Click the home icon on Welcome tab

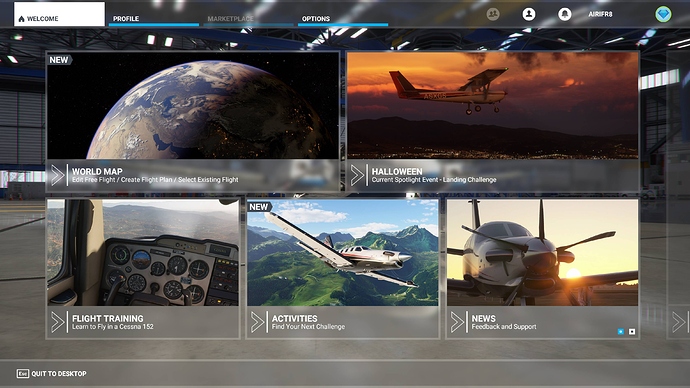(x=21, y=19)
